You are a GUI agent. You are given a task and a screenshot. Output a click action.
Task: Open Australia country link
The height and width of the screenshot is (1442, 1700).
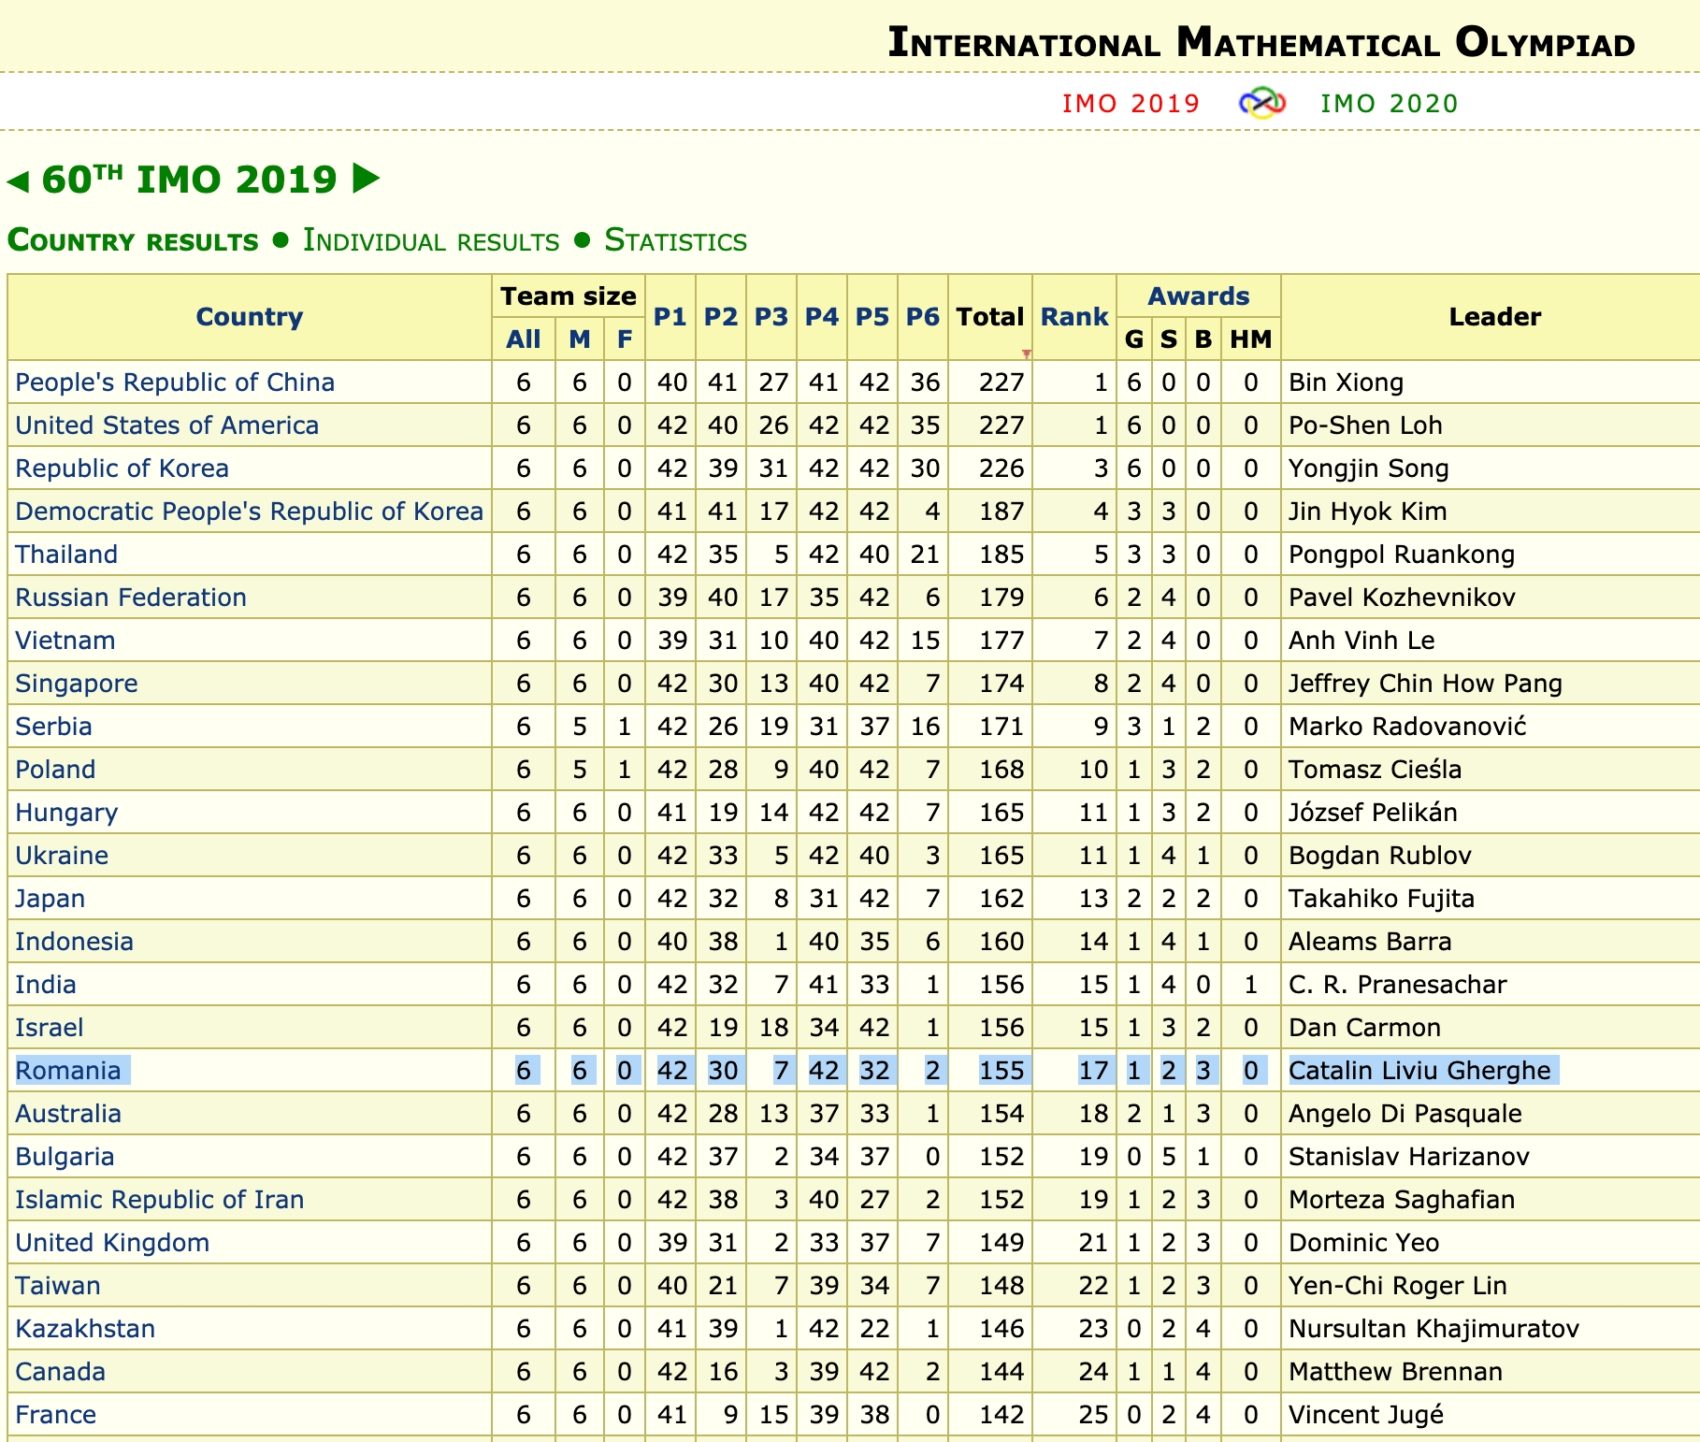pos(68,1113)
